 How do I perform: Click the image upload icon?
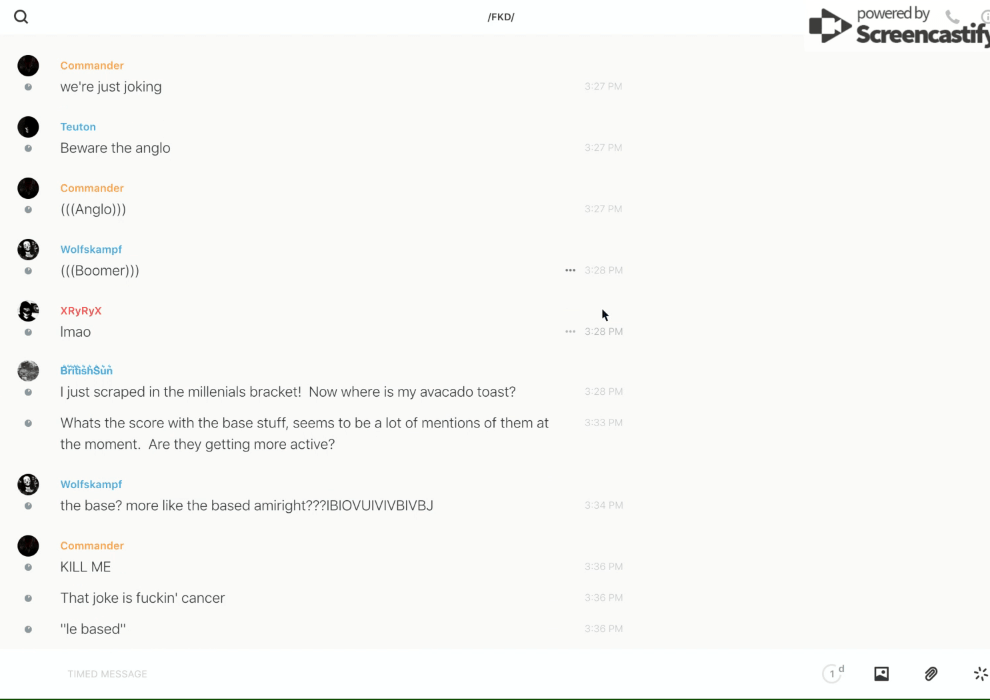click(881, 674)
